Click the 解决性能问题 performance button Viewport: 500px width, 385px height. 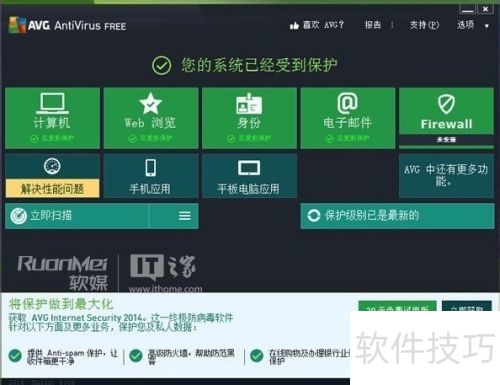tap(52, 189)
